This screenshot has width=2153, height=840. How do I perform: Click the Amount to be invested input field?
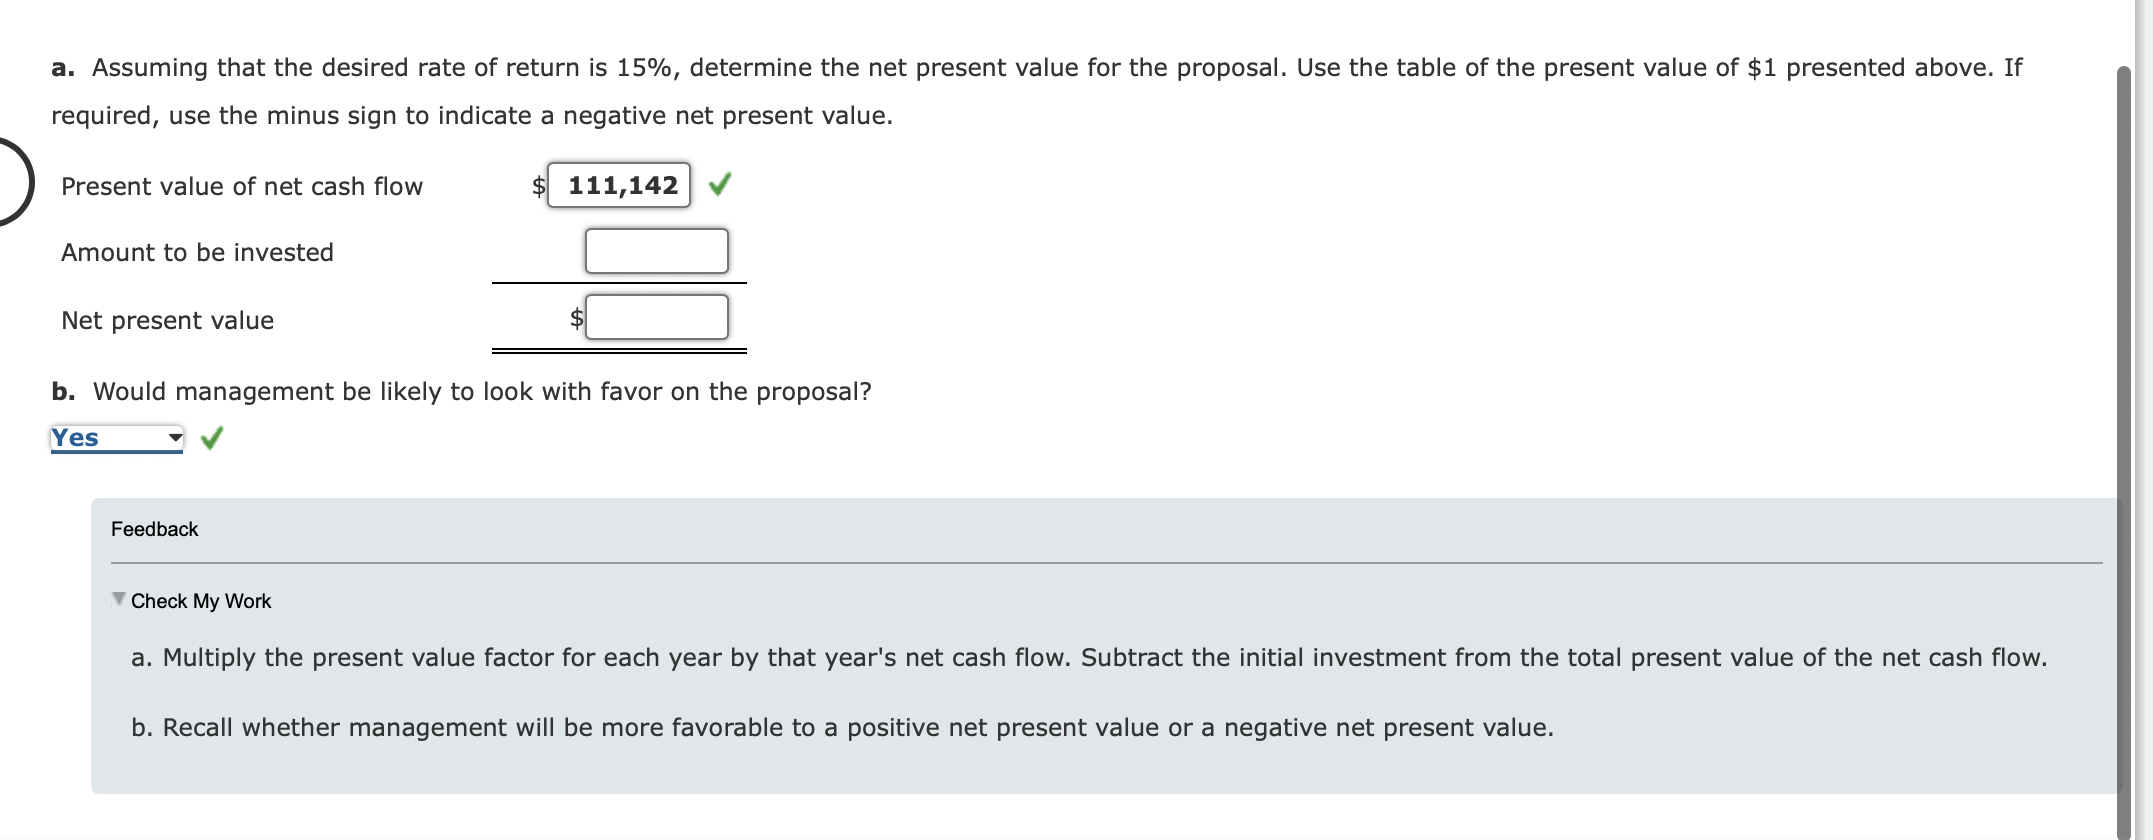click(x=655, y=250)
